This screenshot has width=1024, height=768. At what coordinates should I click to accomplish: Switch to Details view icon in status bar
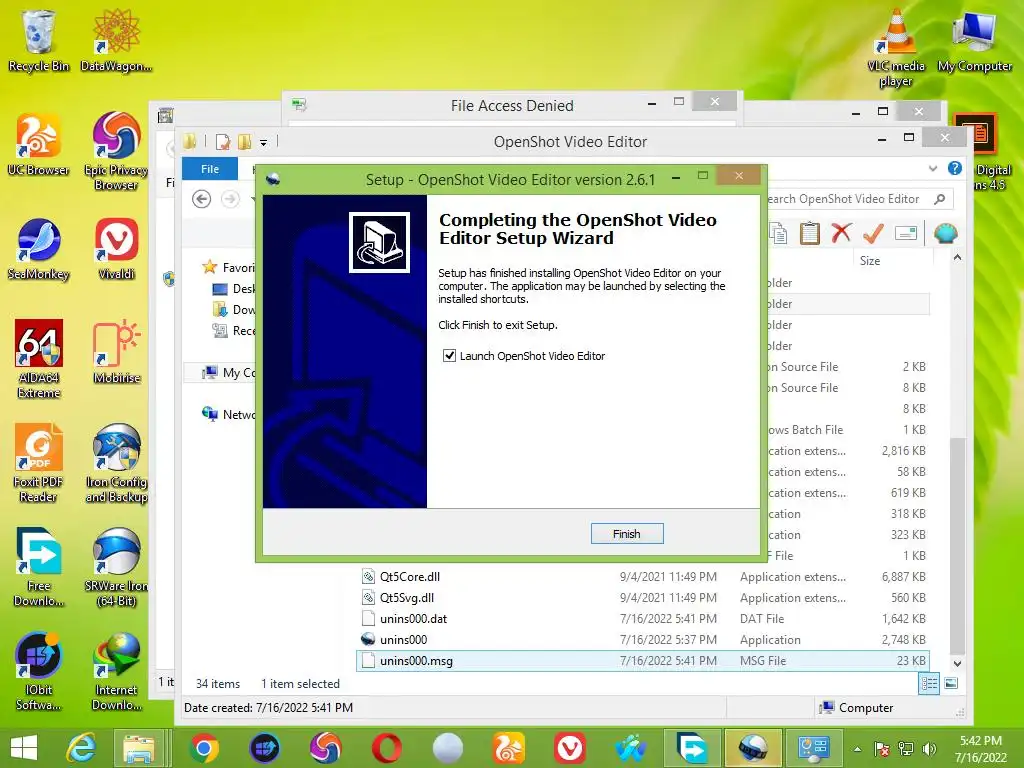click(x=929, y=684)
